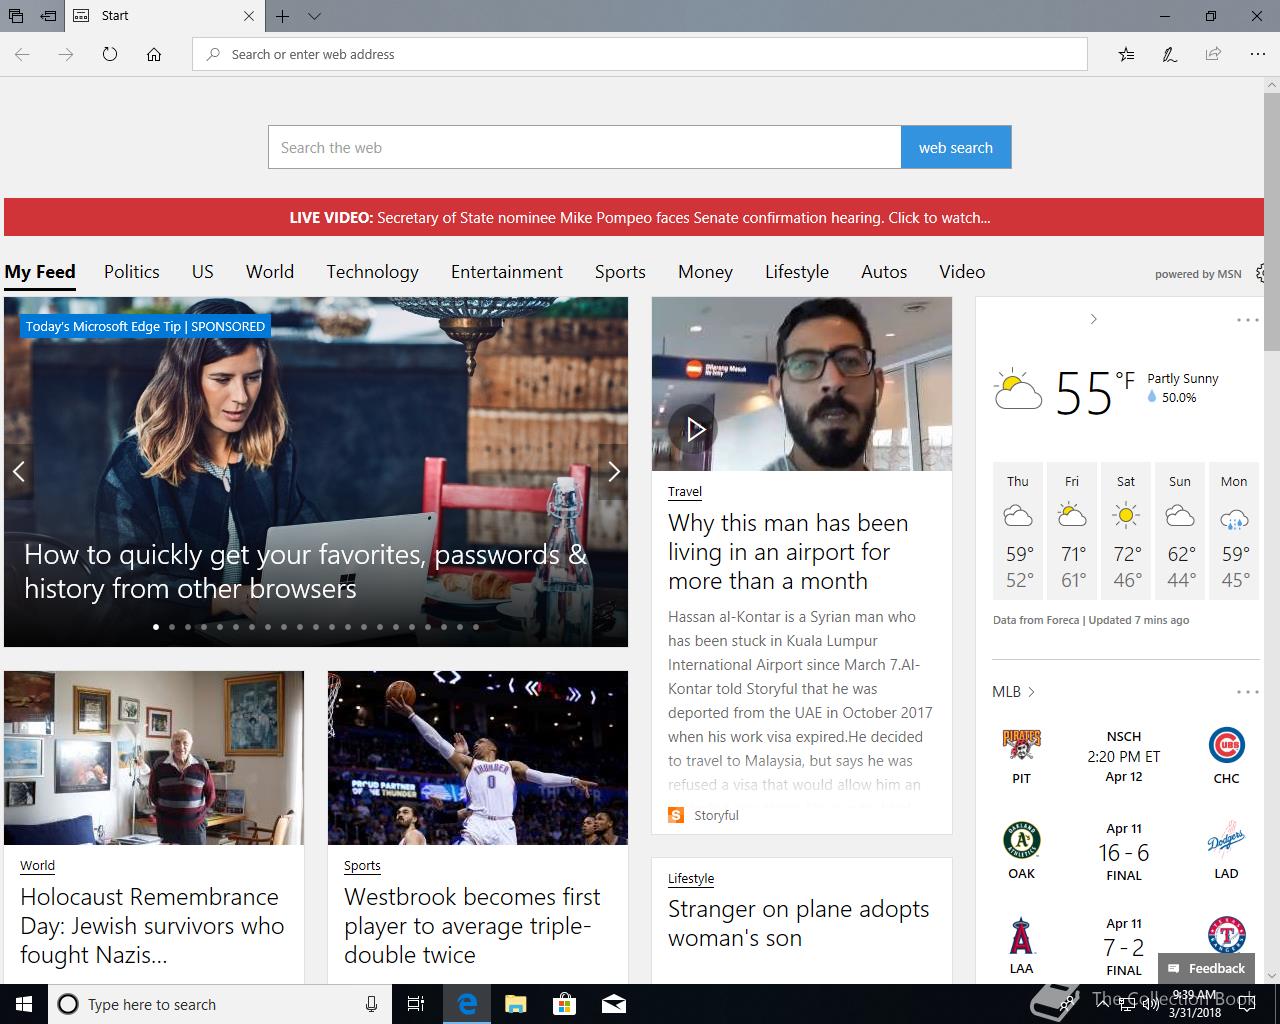Open the Autos tab

point(884,272)
